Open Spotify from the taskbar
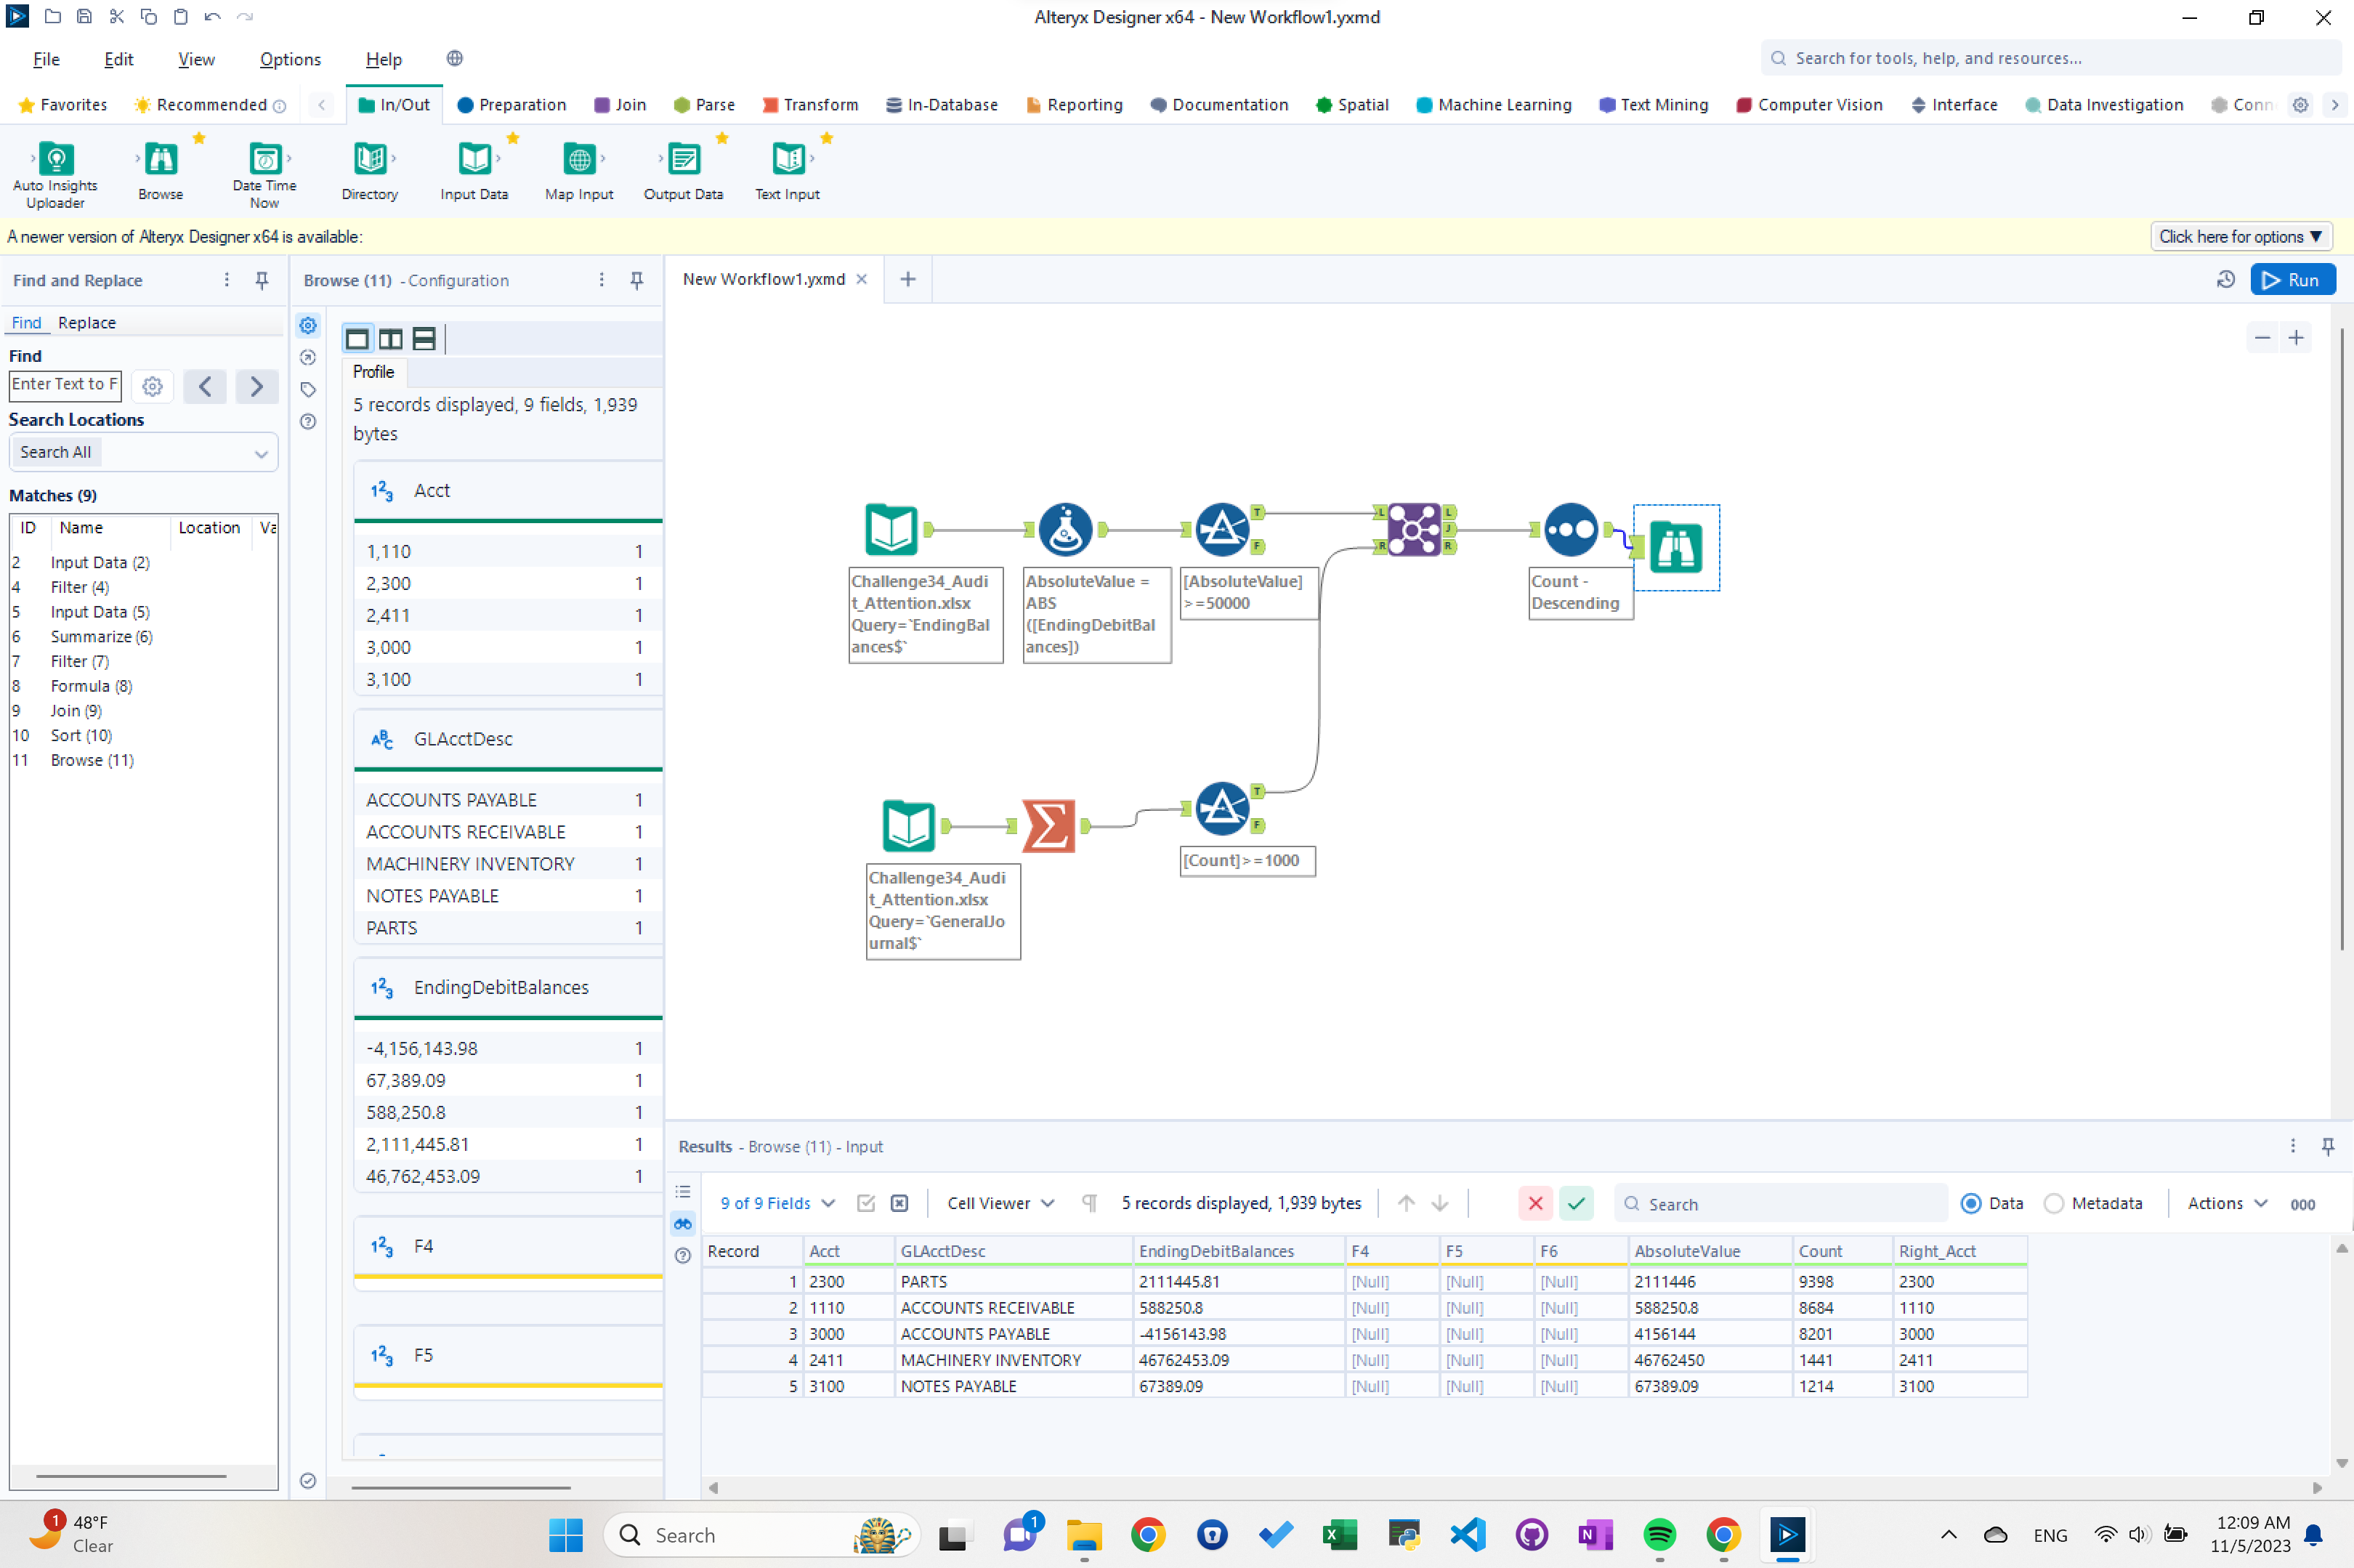The width and height of the screenshot is (2354, 1568). 1659,1534
